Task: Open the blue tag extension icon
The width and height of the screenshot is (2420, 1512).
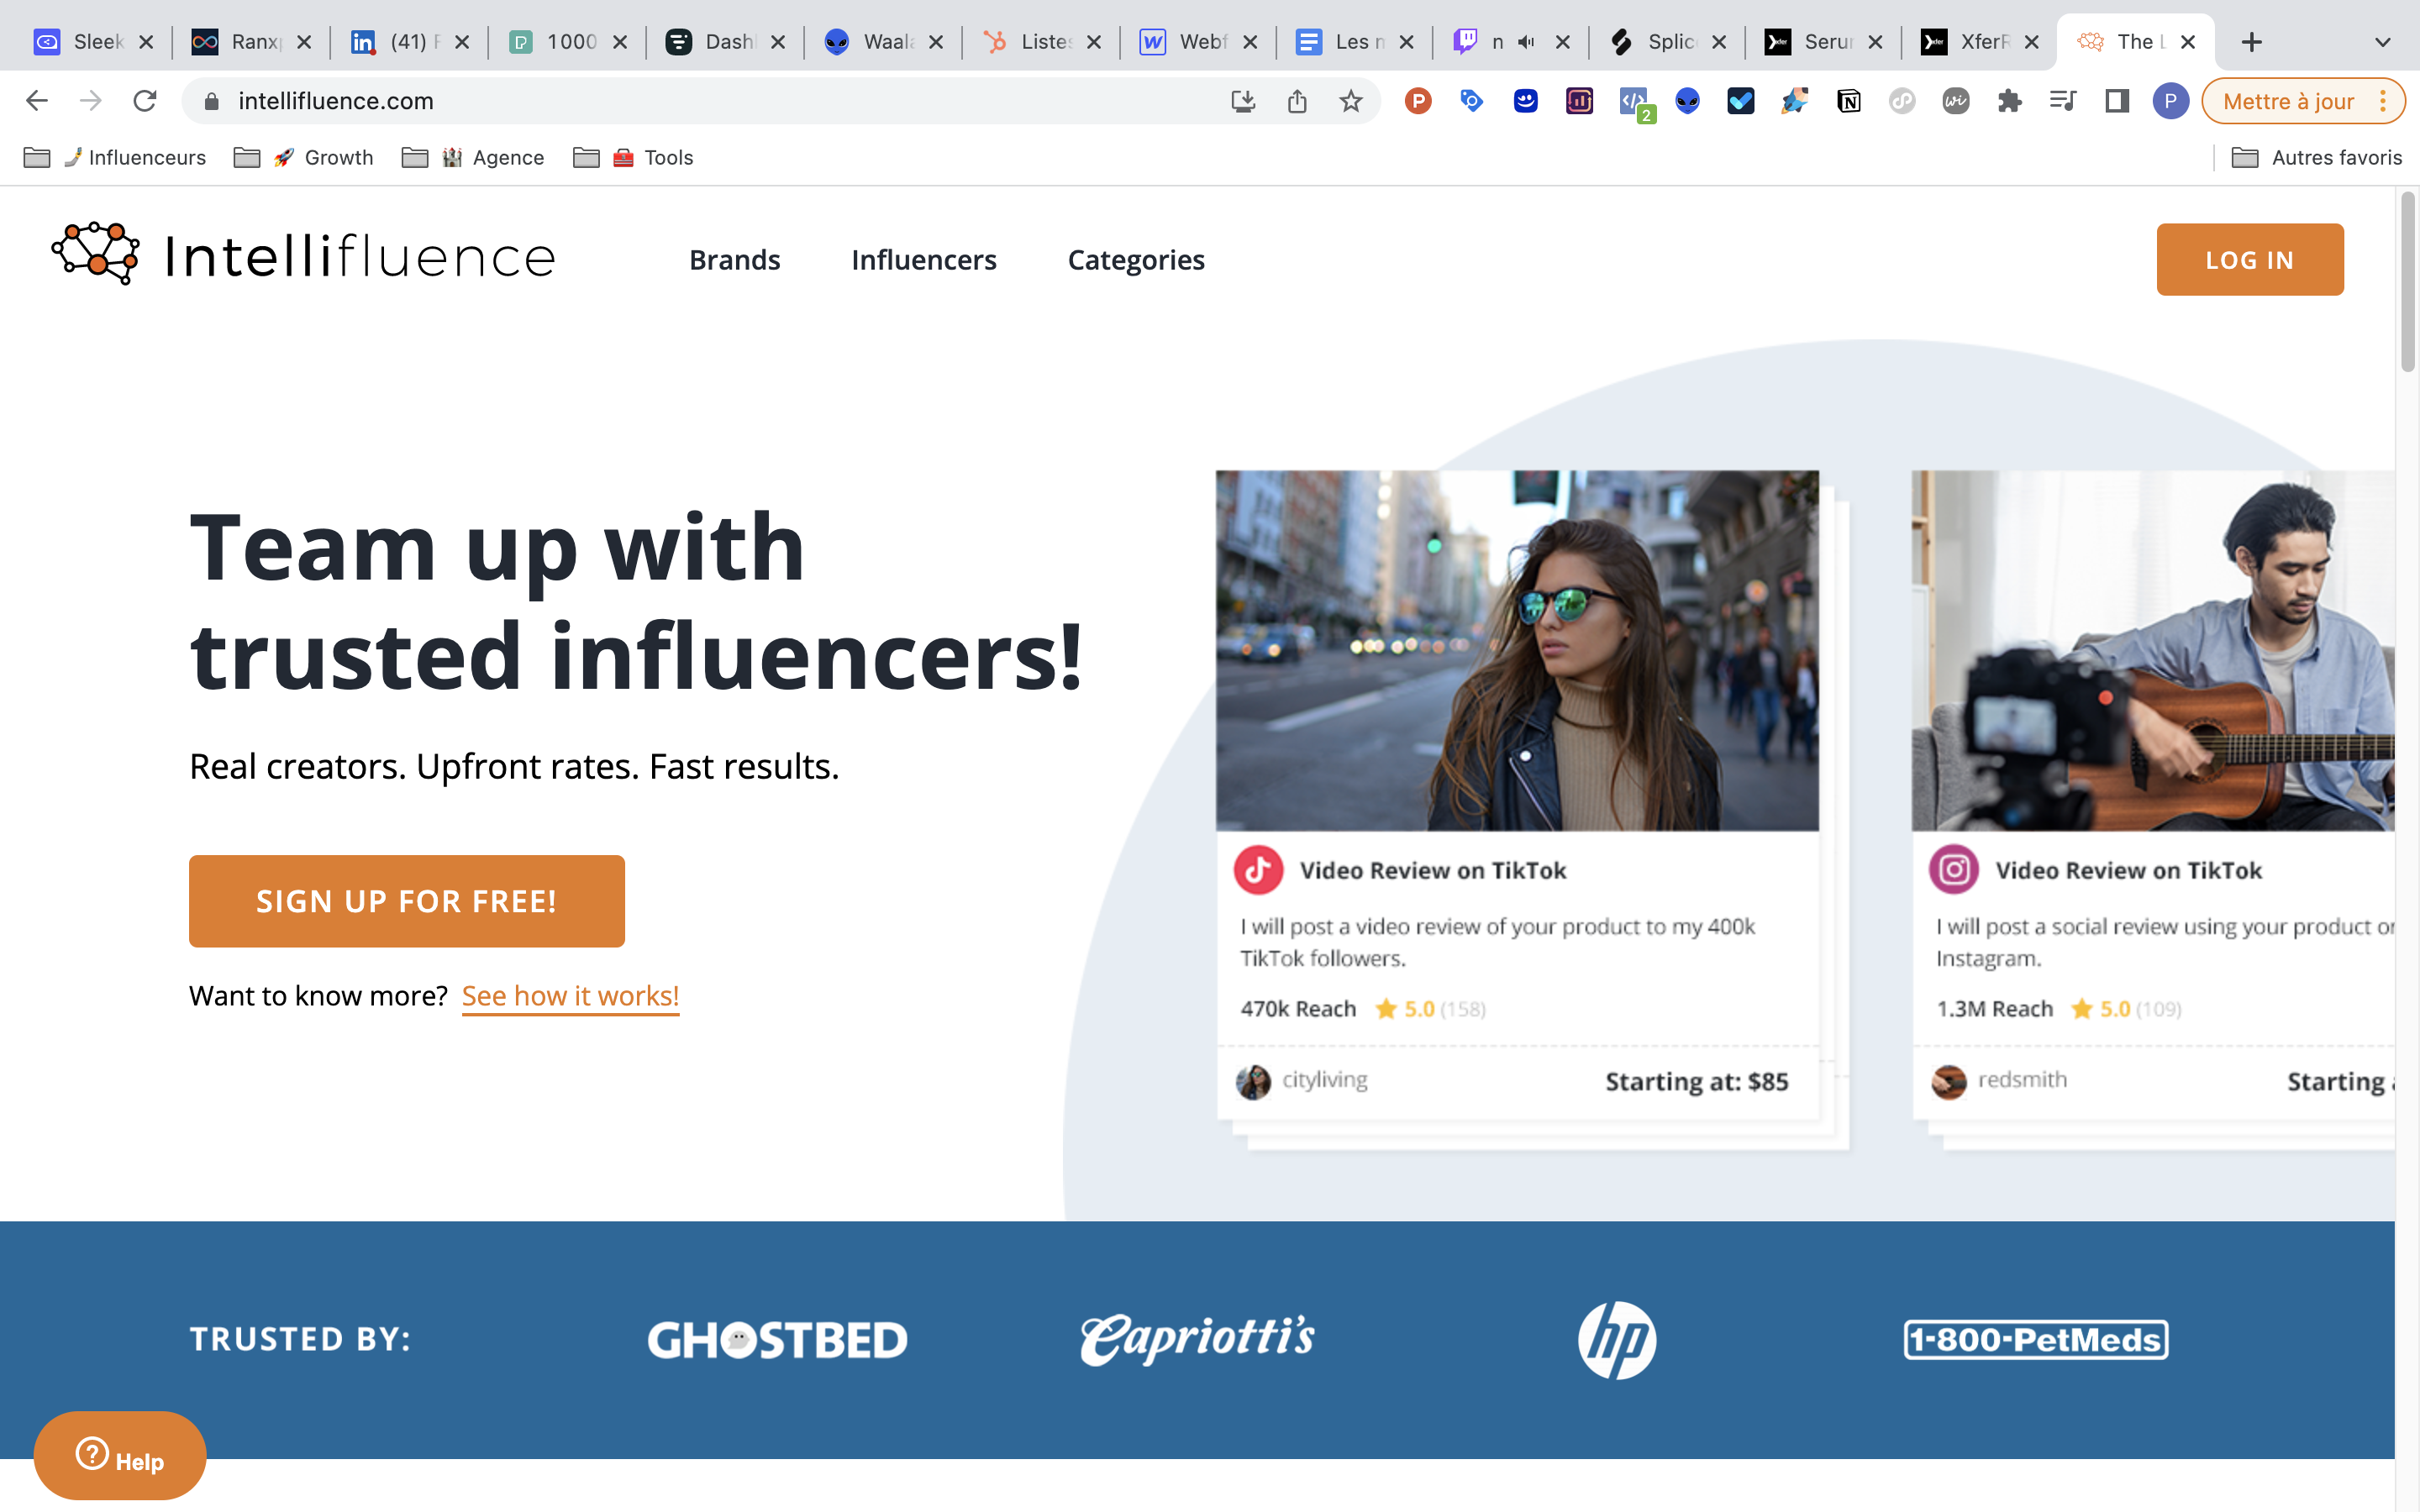Action: pos(1472,101)
